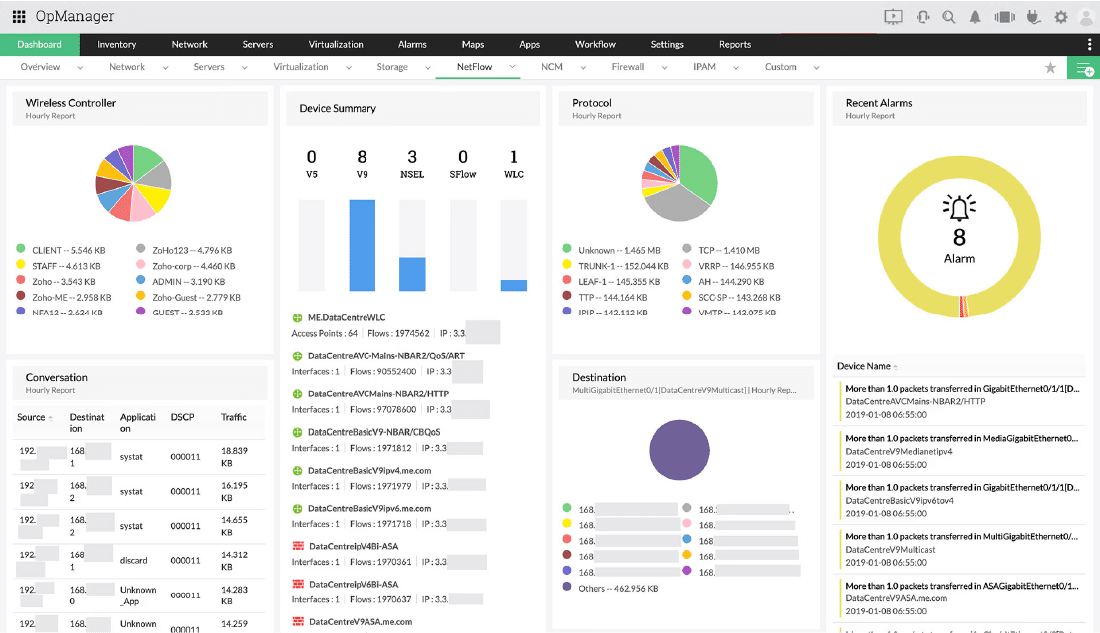Select the Workflow tab
Screen dimensions: 1100x633
pos(595,44)
